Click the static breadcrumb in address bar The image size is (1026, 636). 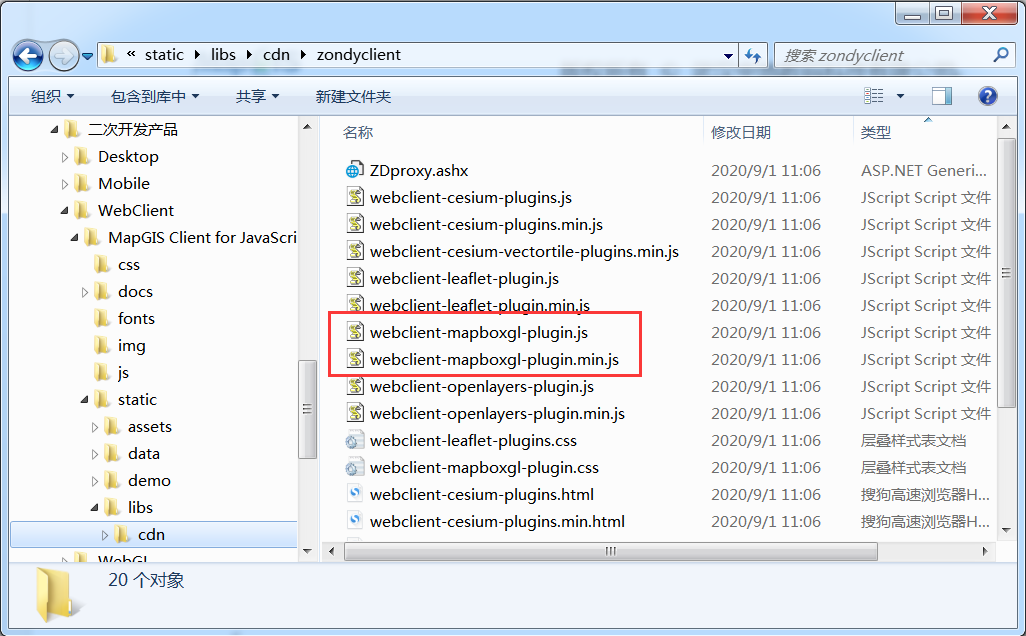click(x=164, y=55)
